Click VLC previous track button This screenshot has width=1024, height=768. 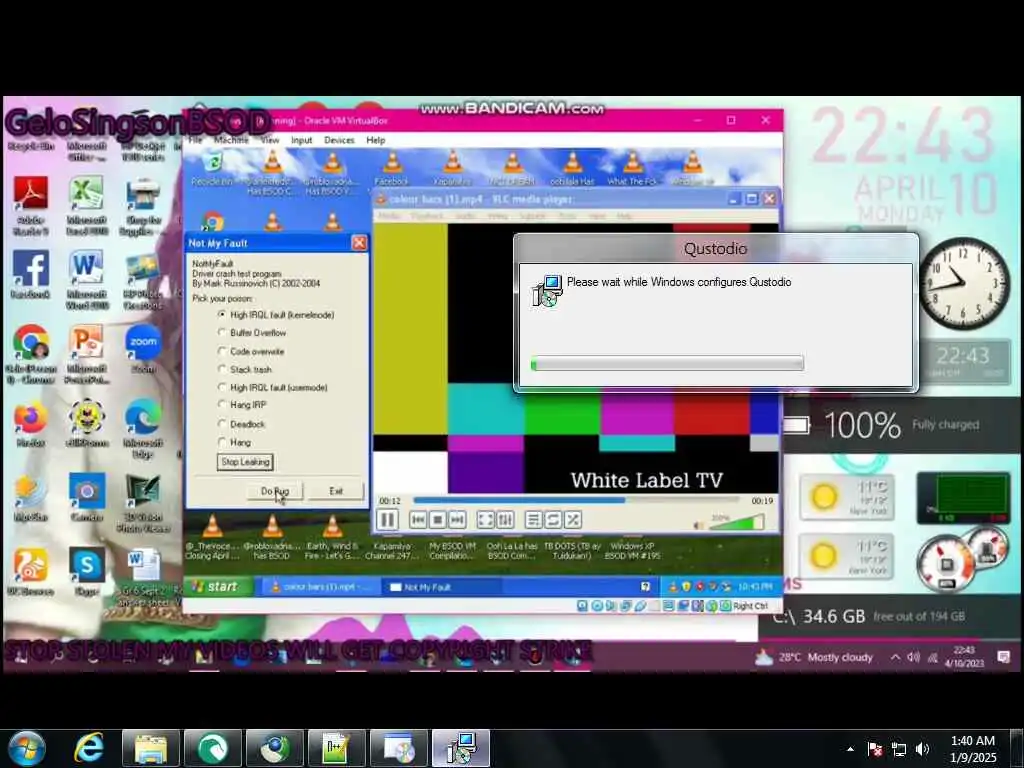click(x=418, y=520)
